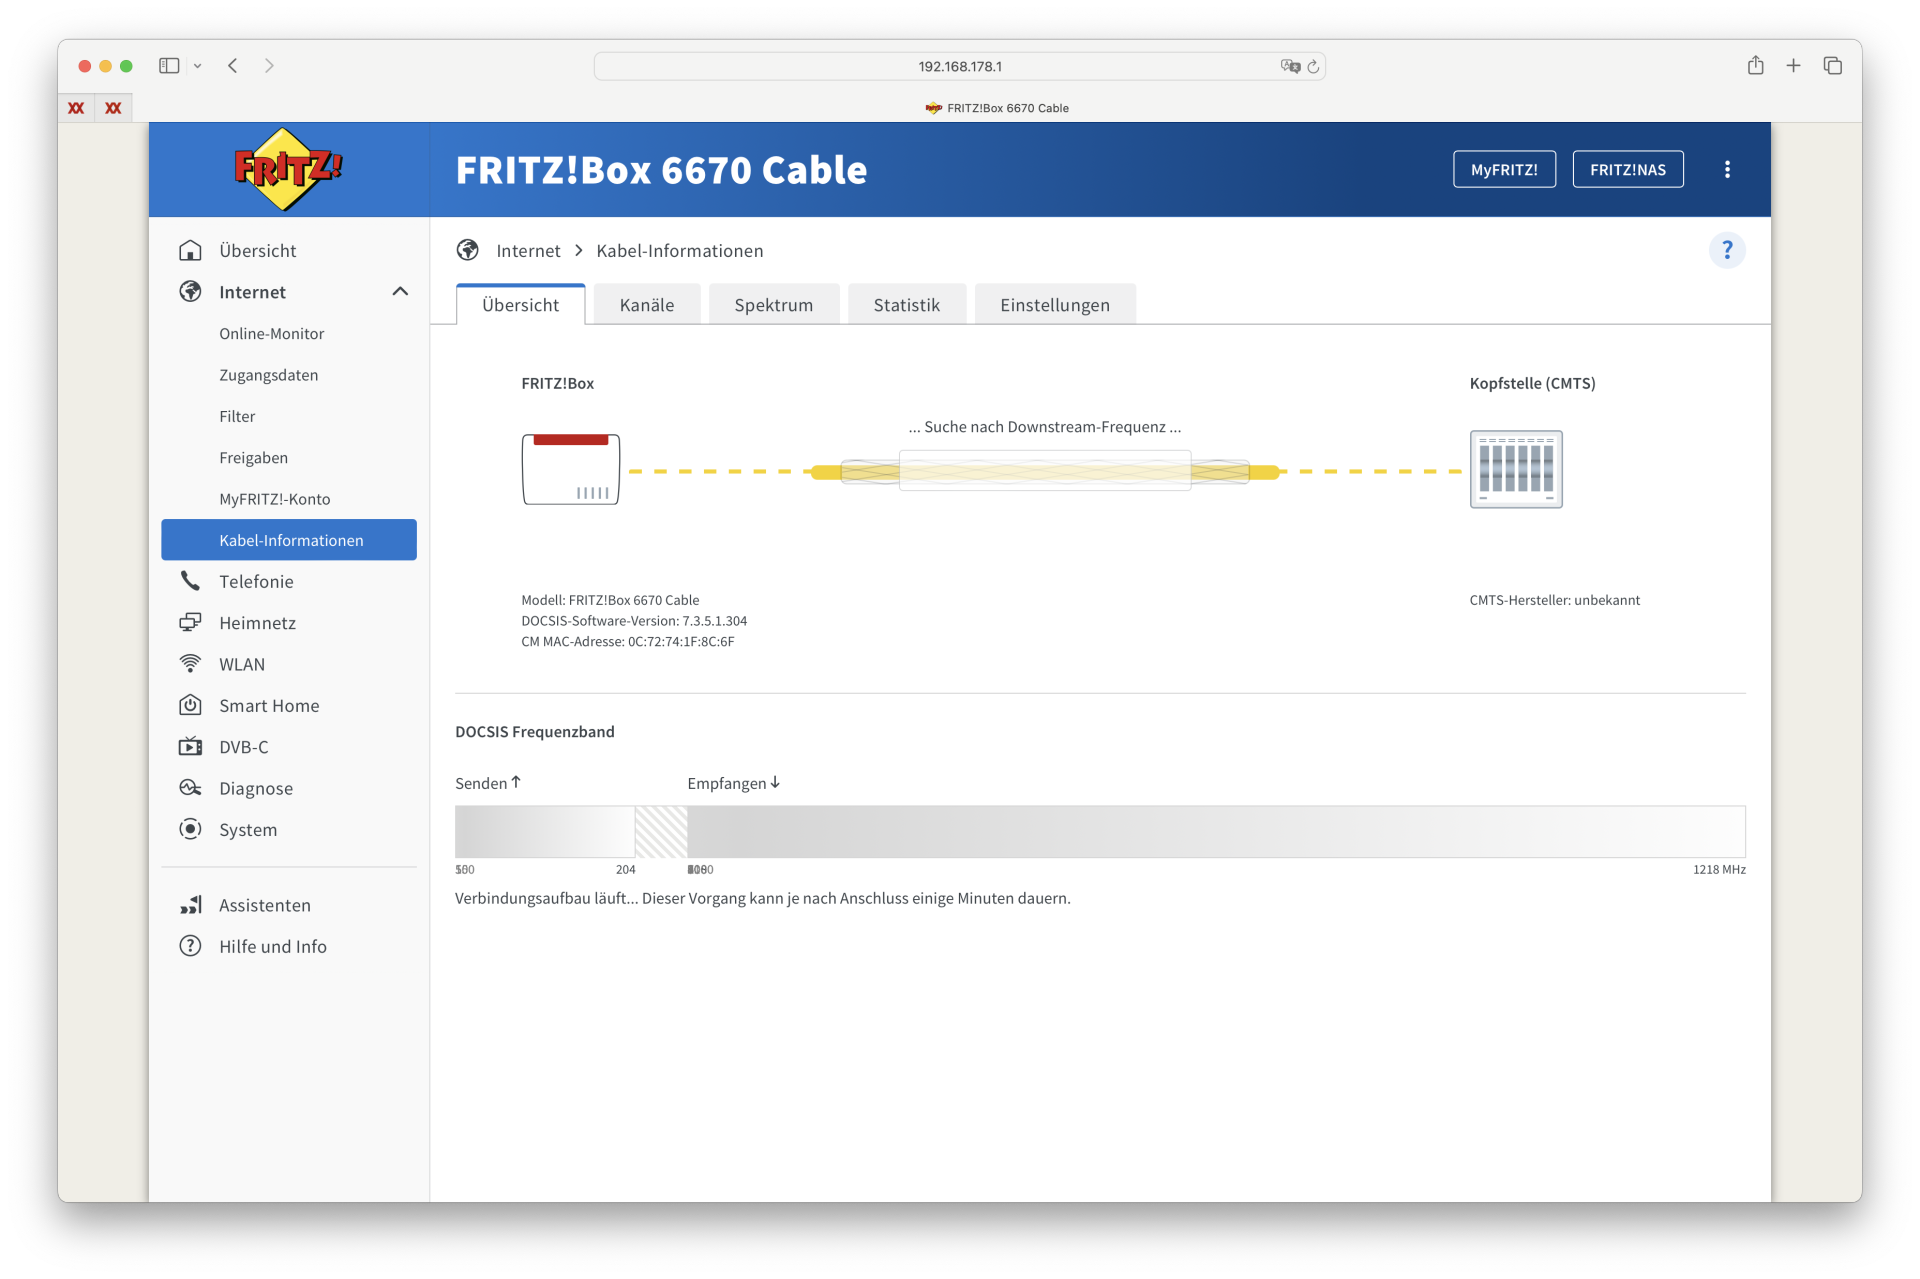Click the Safari sidebar toggle icon
Viewport: 1920px width, 1279px height.
coord(169,66)
